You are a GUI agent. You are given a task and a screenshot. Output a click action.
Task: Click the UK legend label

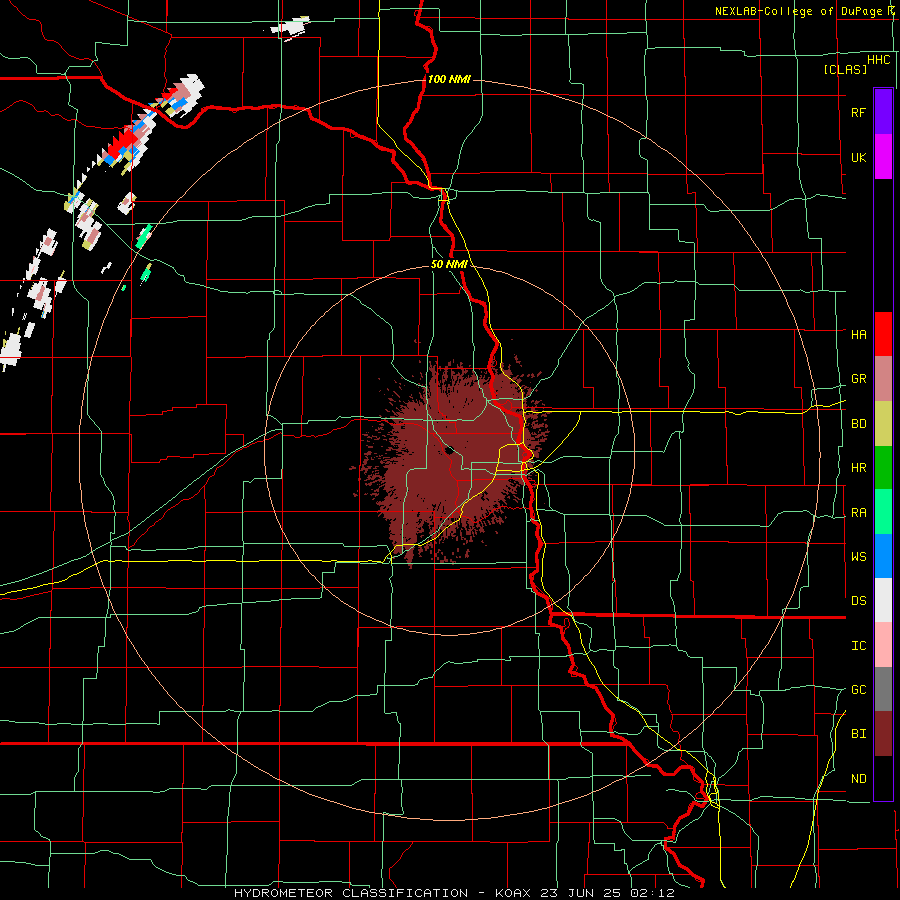[x=858, y=157]
